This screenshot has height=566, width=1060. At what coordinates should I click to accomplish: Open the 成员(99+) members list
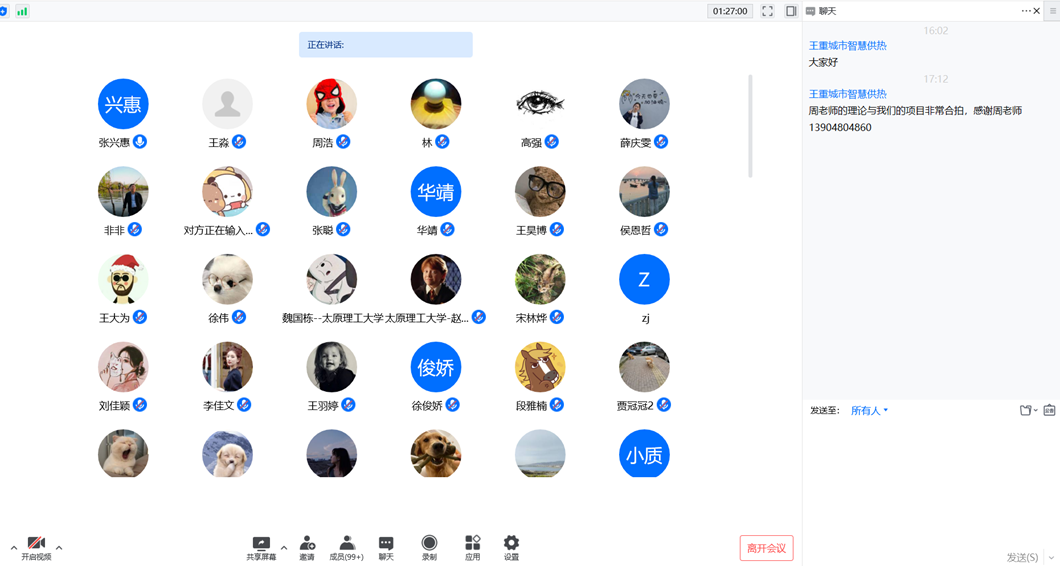(346, 547)
